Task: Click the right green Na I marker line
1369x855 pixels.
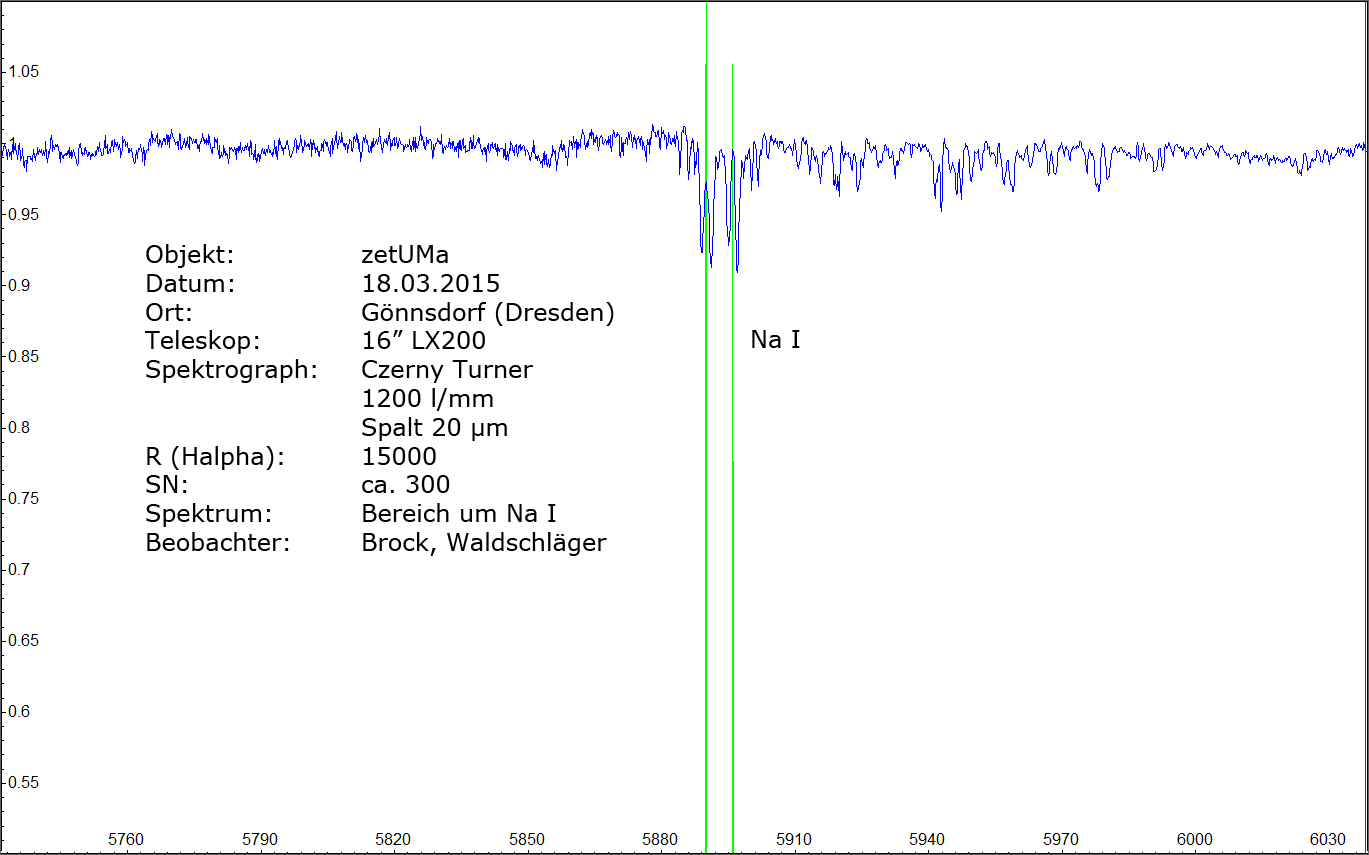Action: click(x=733, y=500)
